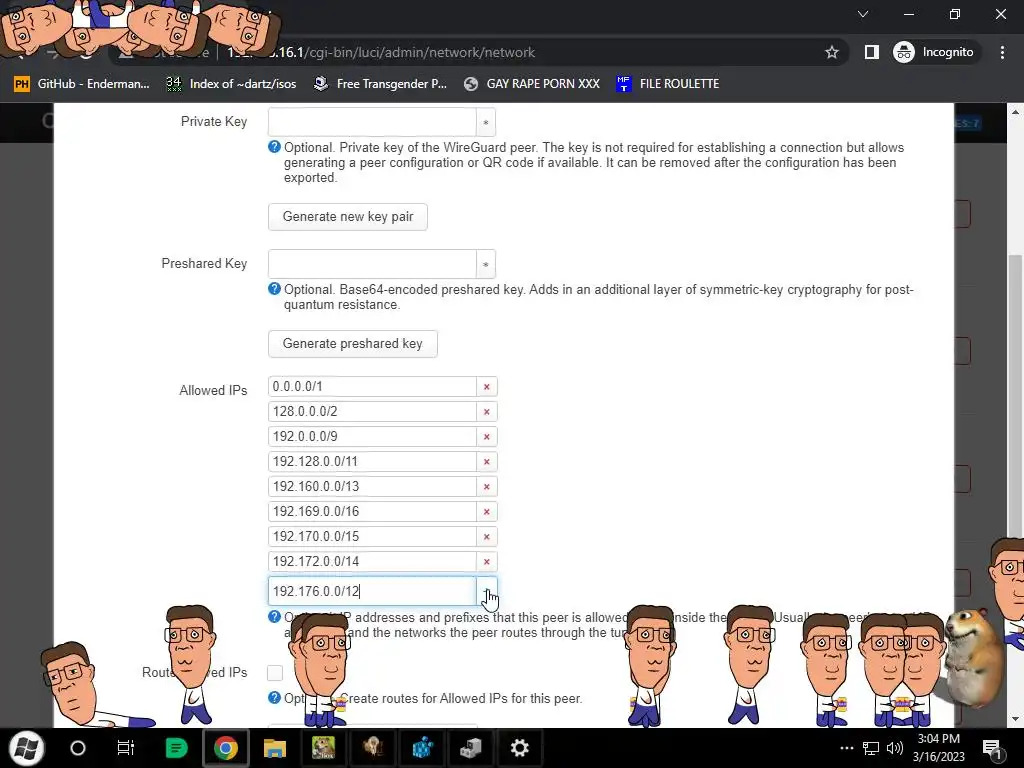Open the tab search dropdown chevron
The width and height of the screenshot is (1024, 768).
[x=863, y=14]
